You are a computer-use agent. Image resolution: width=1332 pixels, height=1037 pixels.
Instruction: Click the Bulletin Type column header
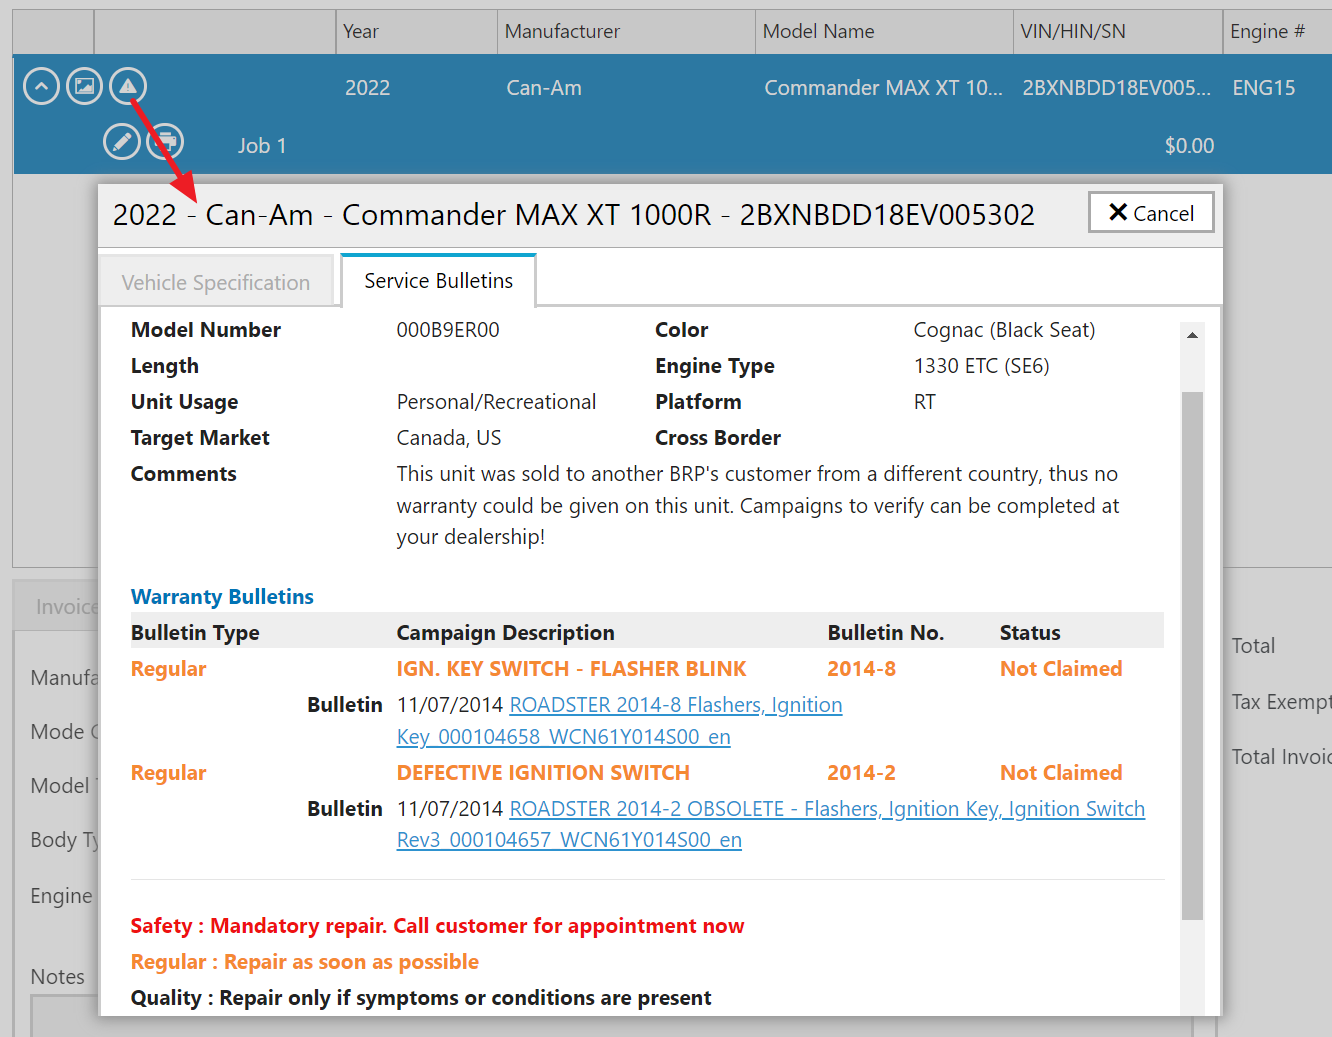pos(195,633)
